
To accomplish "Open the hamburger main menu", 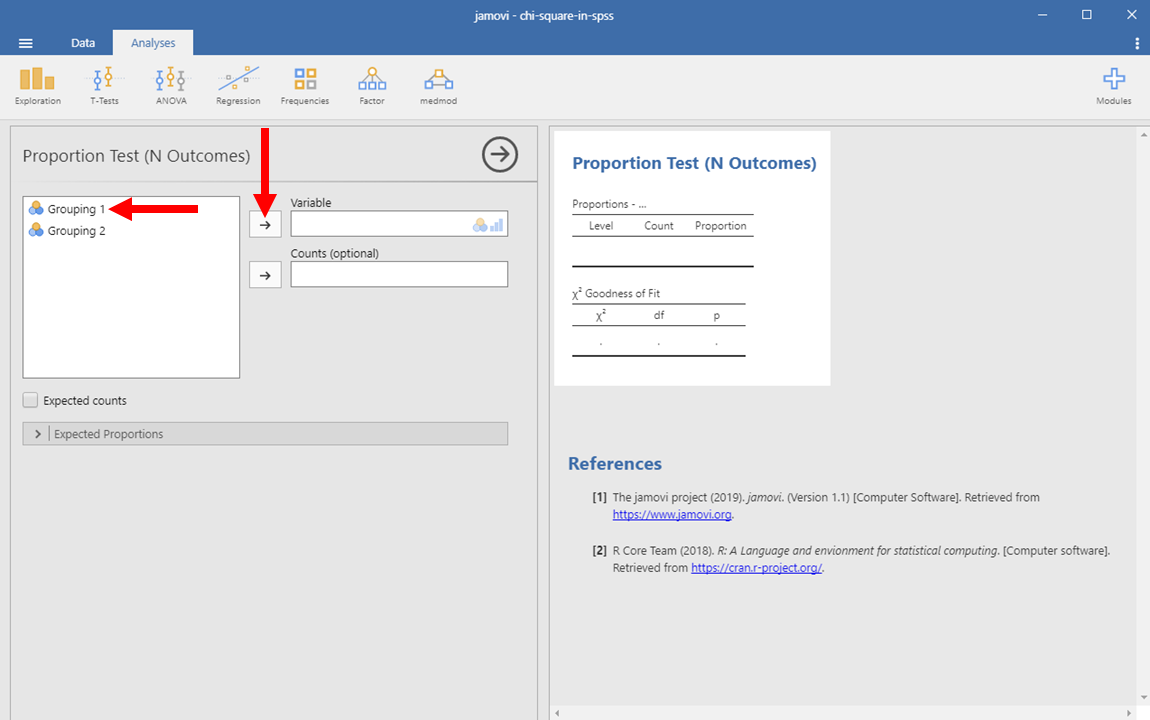I will pyautogui.click(x=26, y=43).
